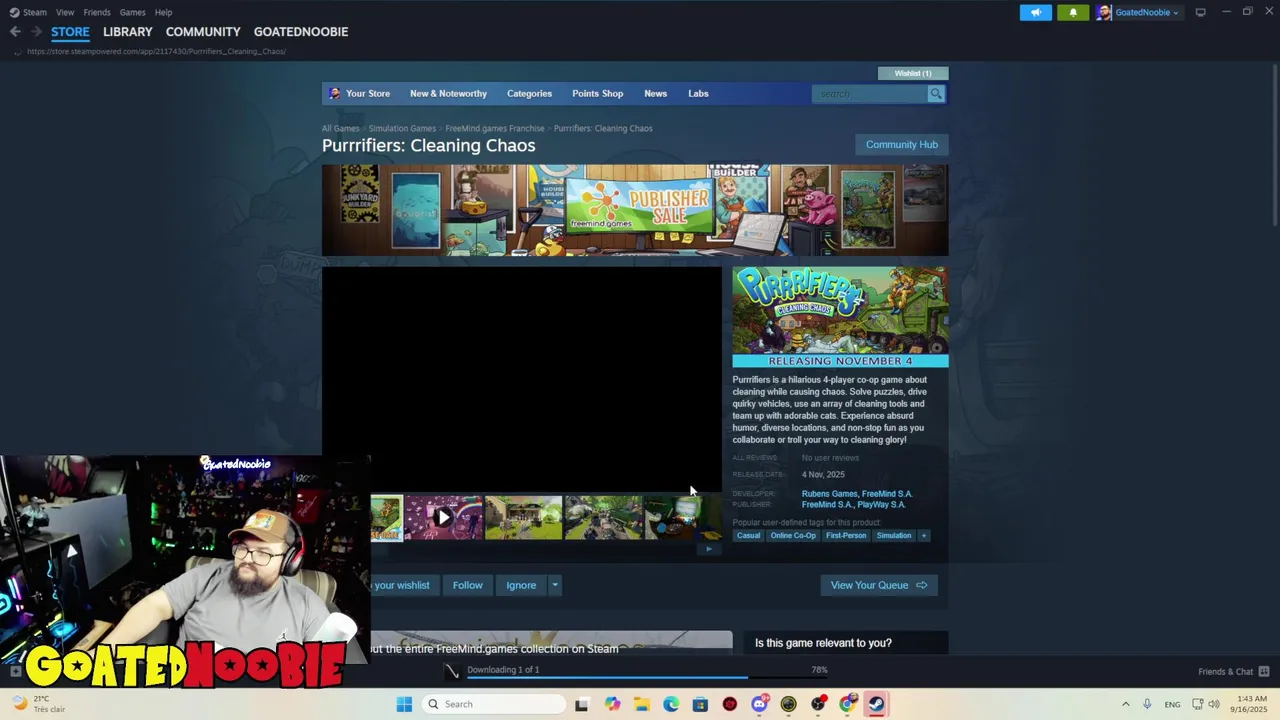1280x720 pixels.
Task: Switch to the COMMUNITY tab
Action: click(x=203, y=32)
